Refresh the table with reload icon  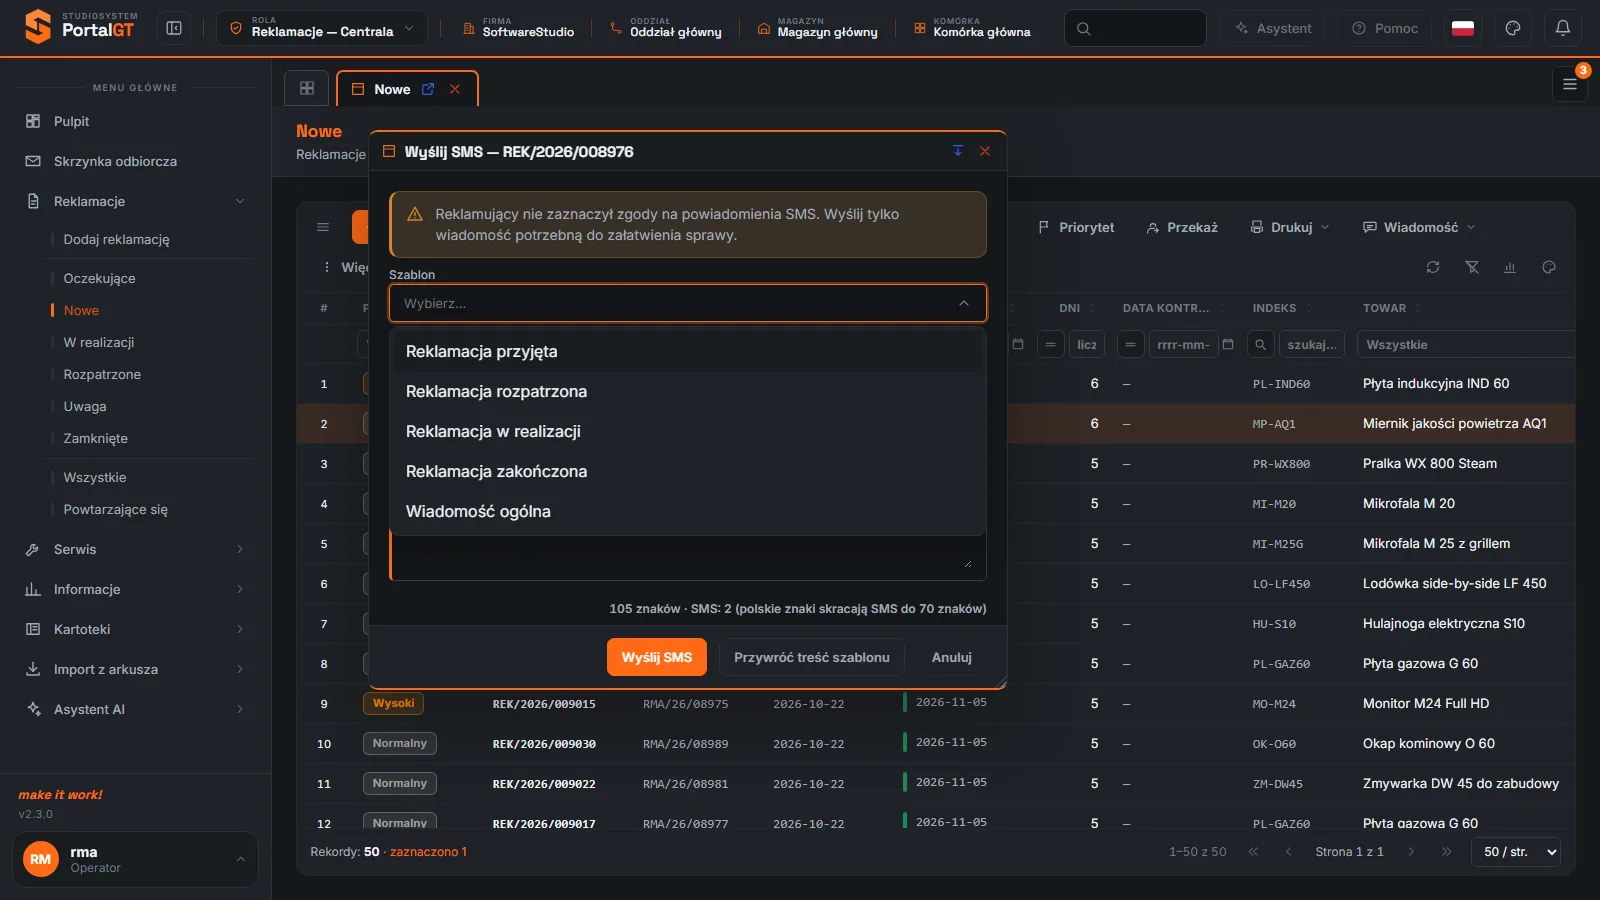1433,267
